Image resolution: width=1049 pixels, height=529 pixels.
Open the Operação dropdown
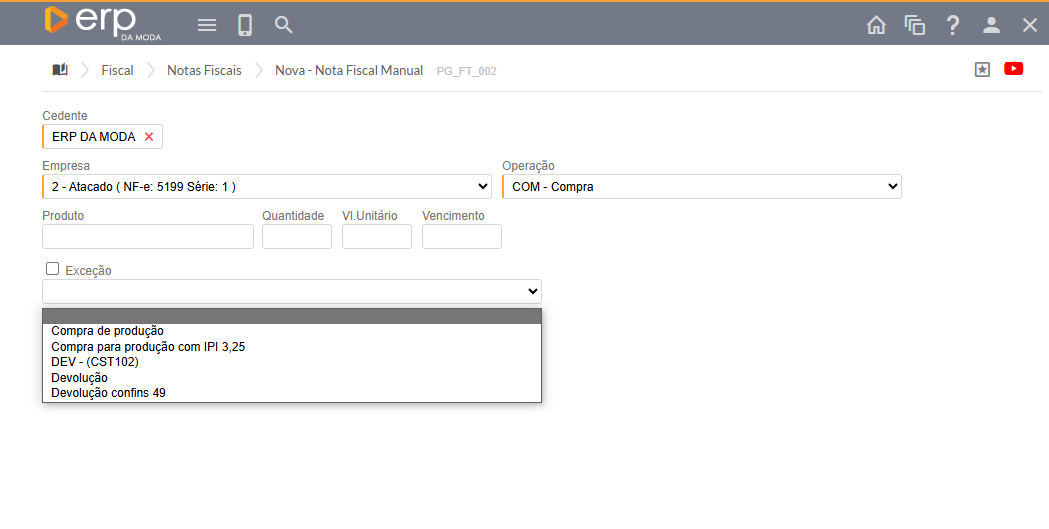pyautogui.click(x=701, y=187)
